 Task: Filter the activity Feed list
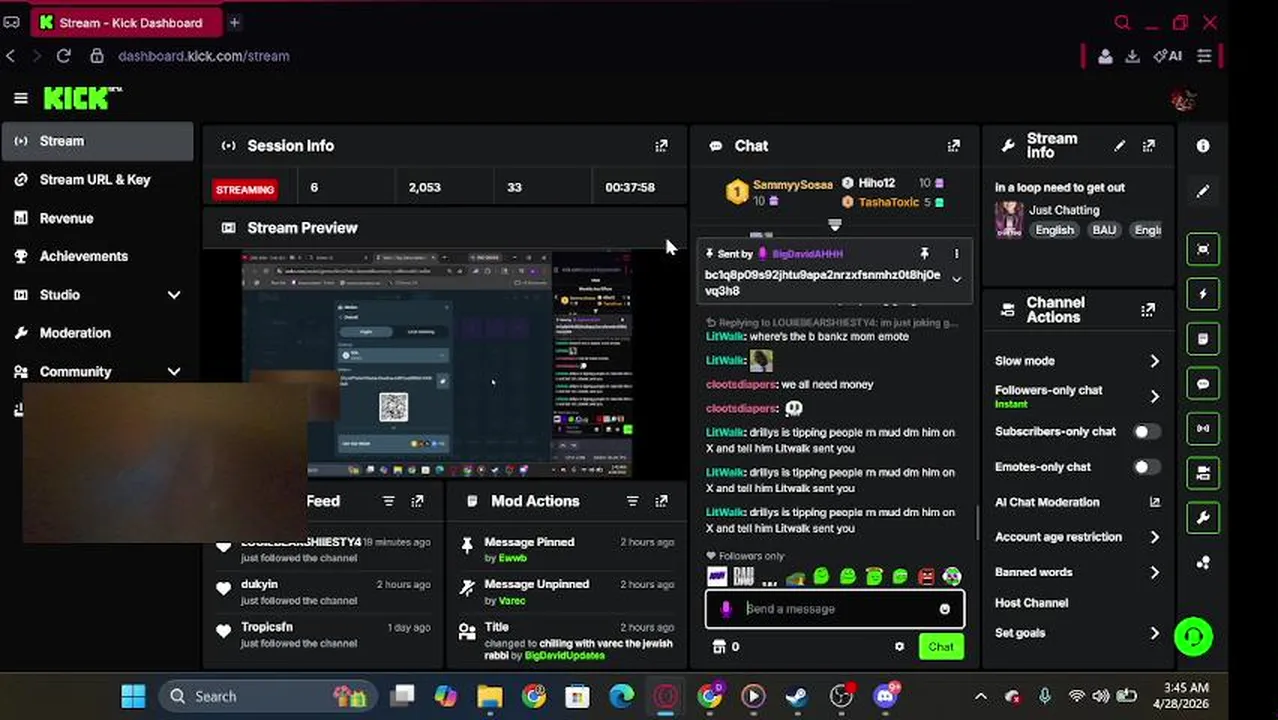point(388,501)
